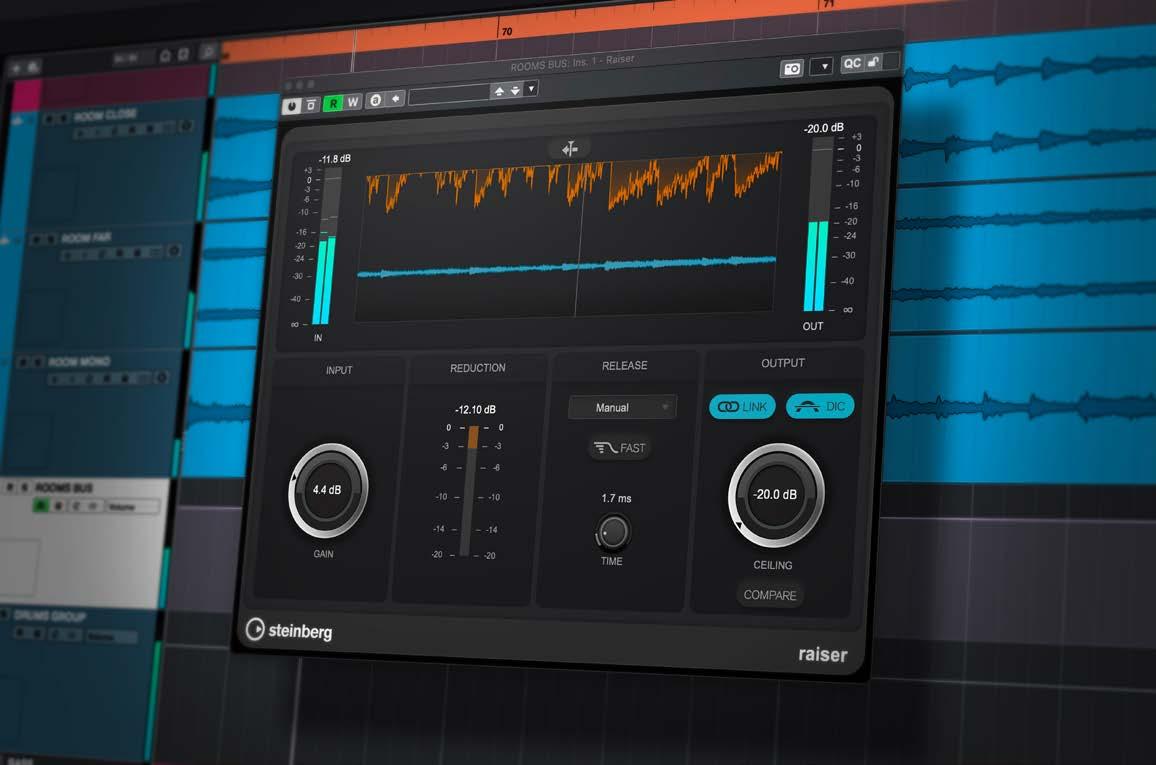
Task: Click the empty preset name field
Action: [x=449, y=94]
